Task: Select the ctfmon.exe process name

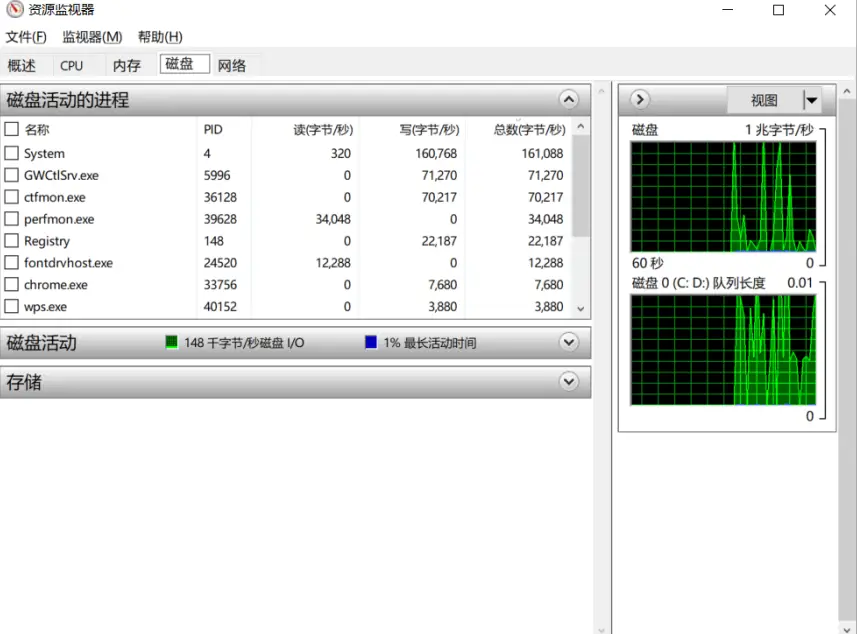Action: 55,197
